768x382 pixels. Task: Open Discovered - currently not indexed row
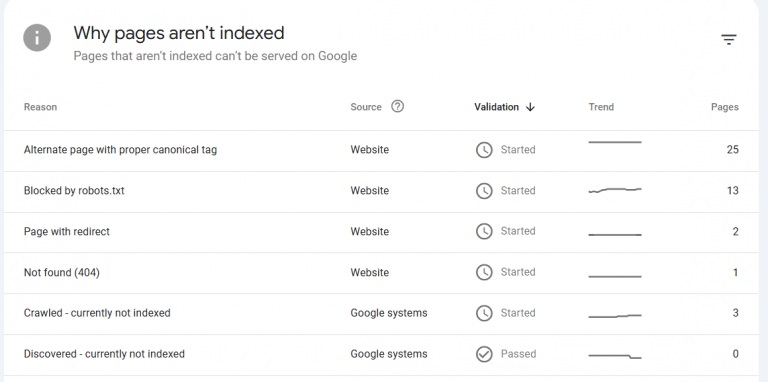(x=381, y=355)
